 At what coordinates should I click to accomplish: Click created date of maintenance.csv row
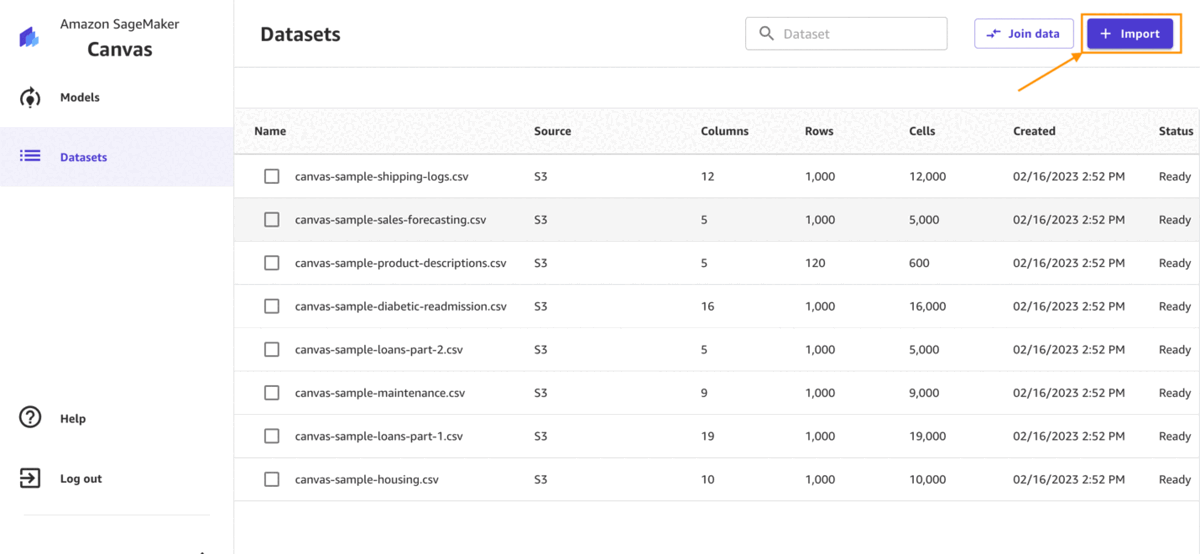pyautogui.click(x=1069, y=393)
